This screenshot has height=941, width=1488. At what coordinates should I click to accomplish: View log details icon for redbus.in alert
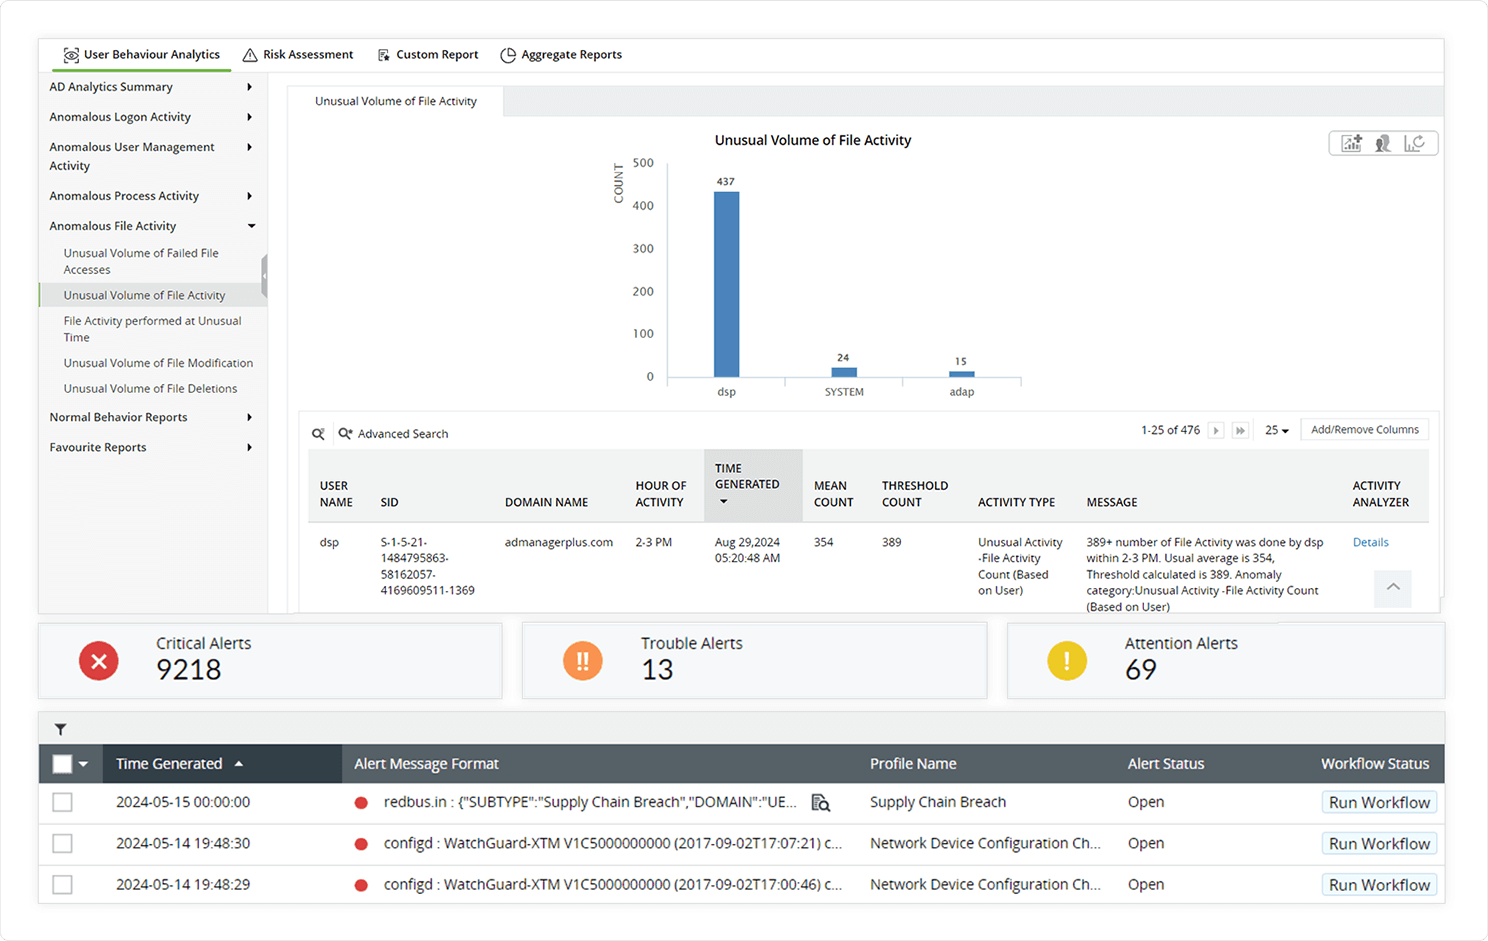point(821,803)
